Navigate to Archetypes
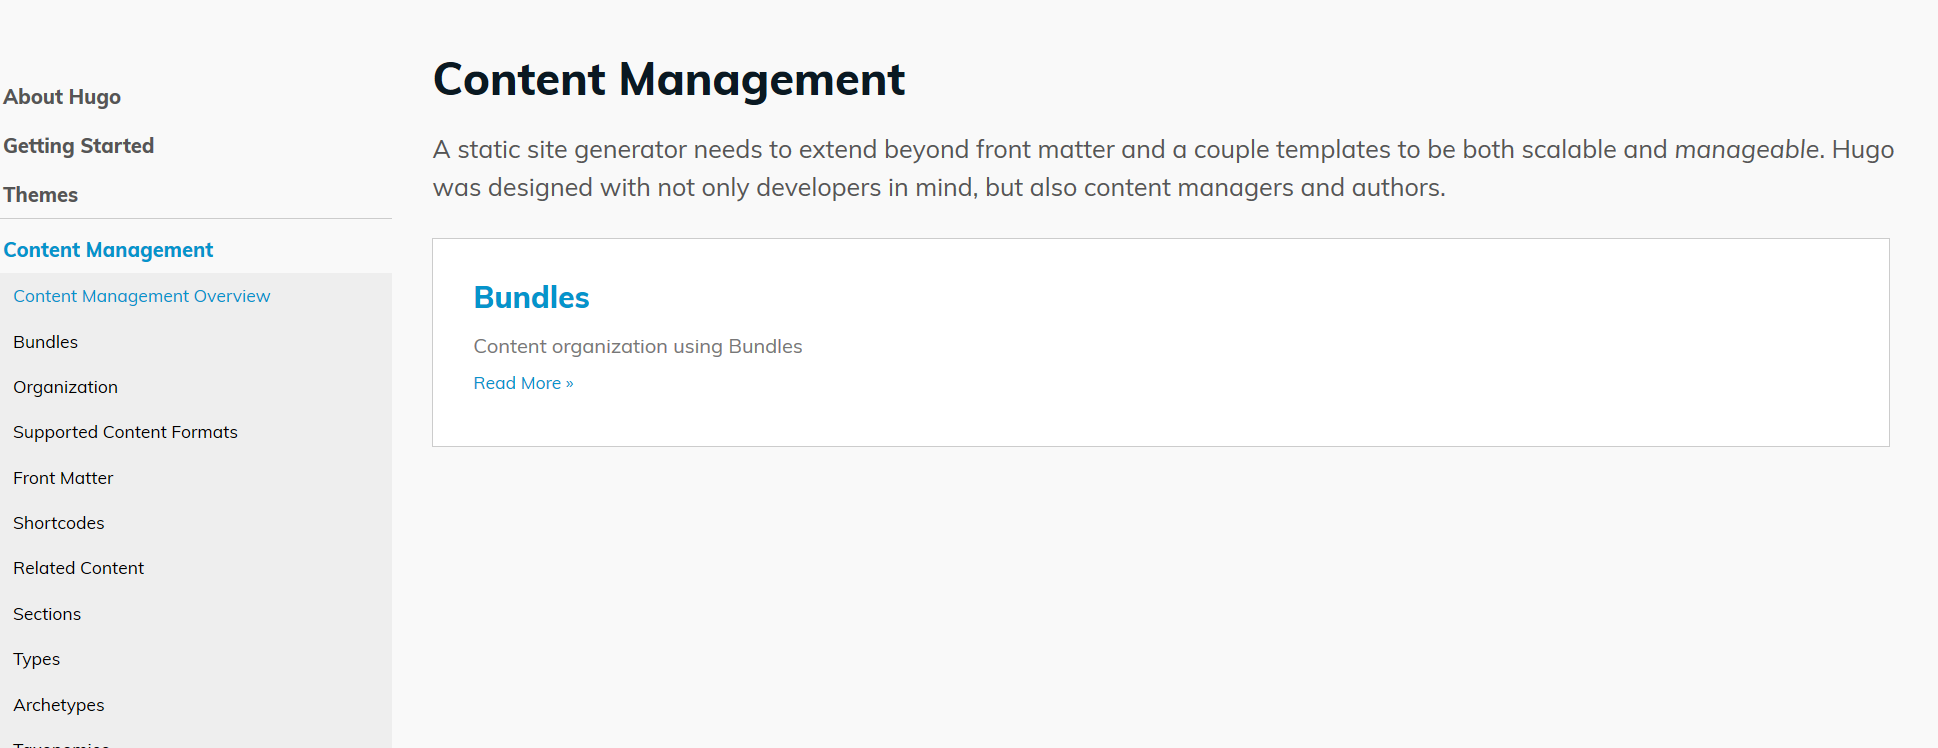The image size is (1938, 748). (x=58, y=704)
